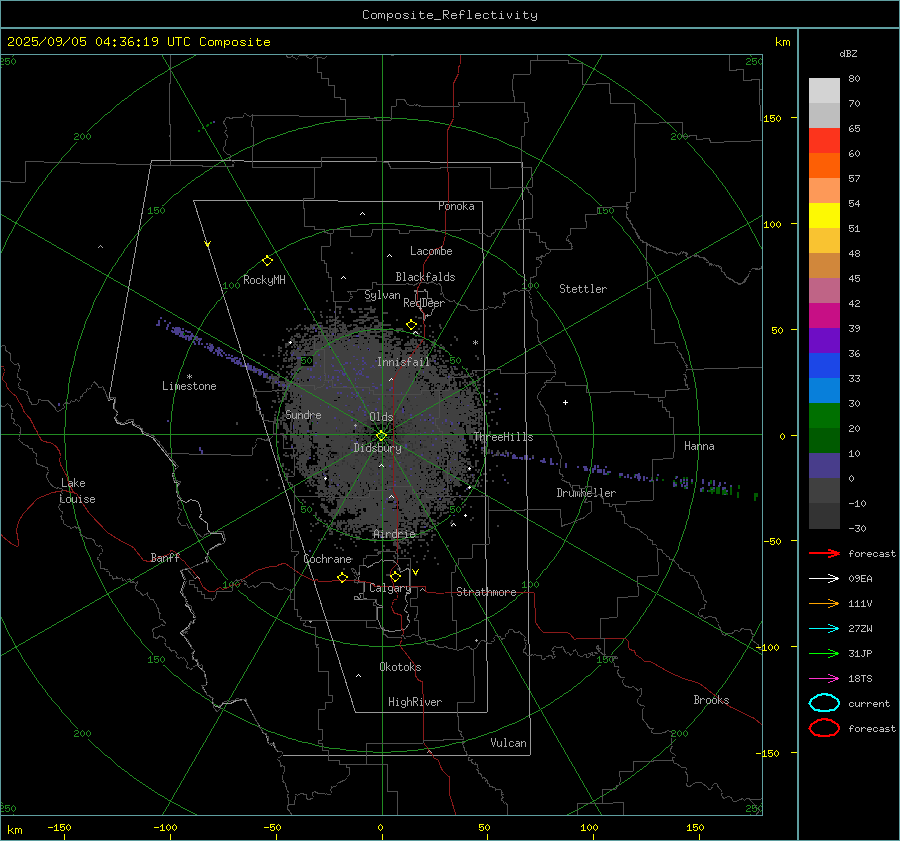
Task: Click the Banff label
Action: click(x=165, y=558)
